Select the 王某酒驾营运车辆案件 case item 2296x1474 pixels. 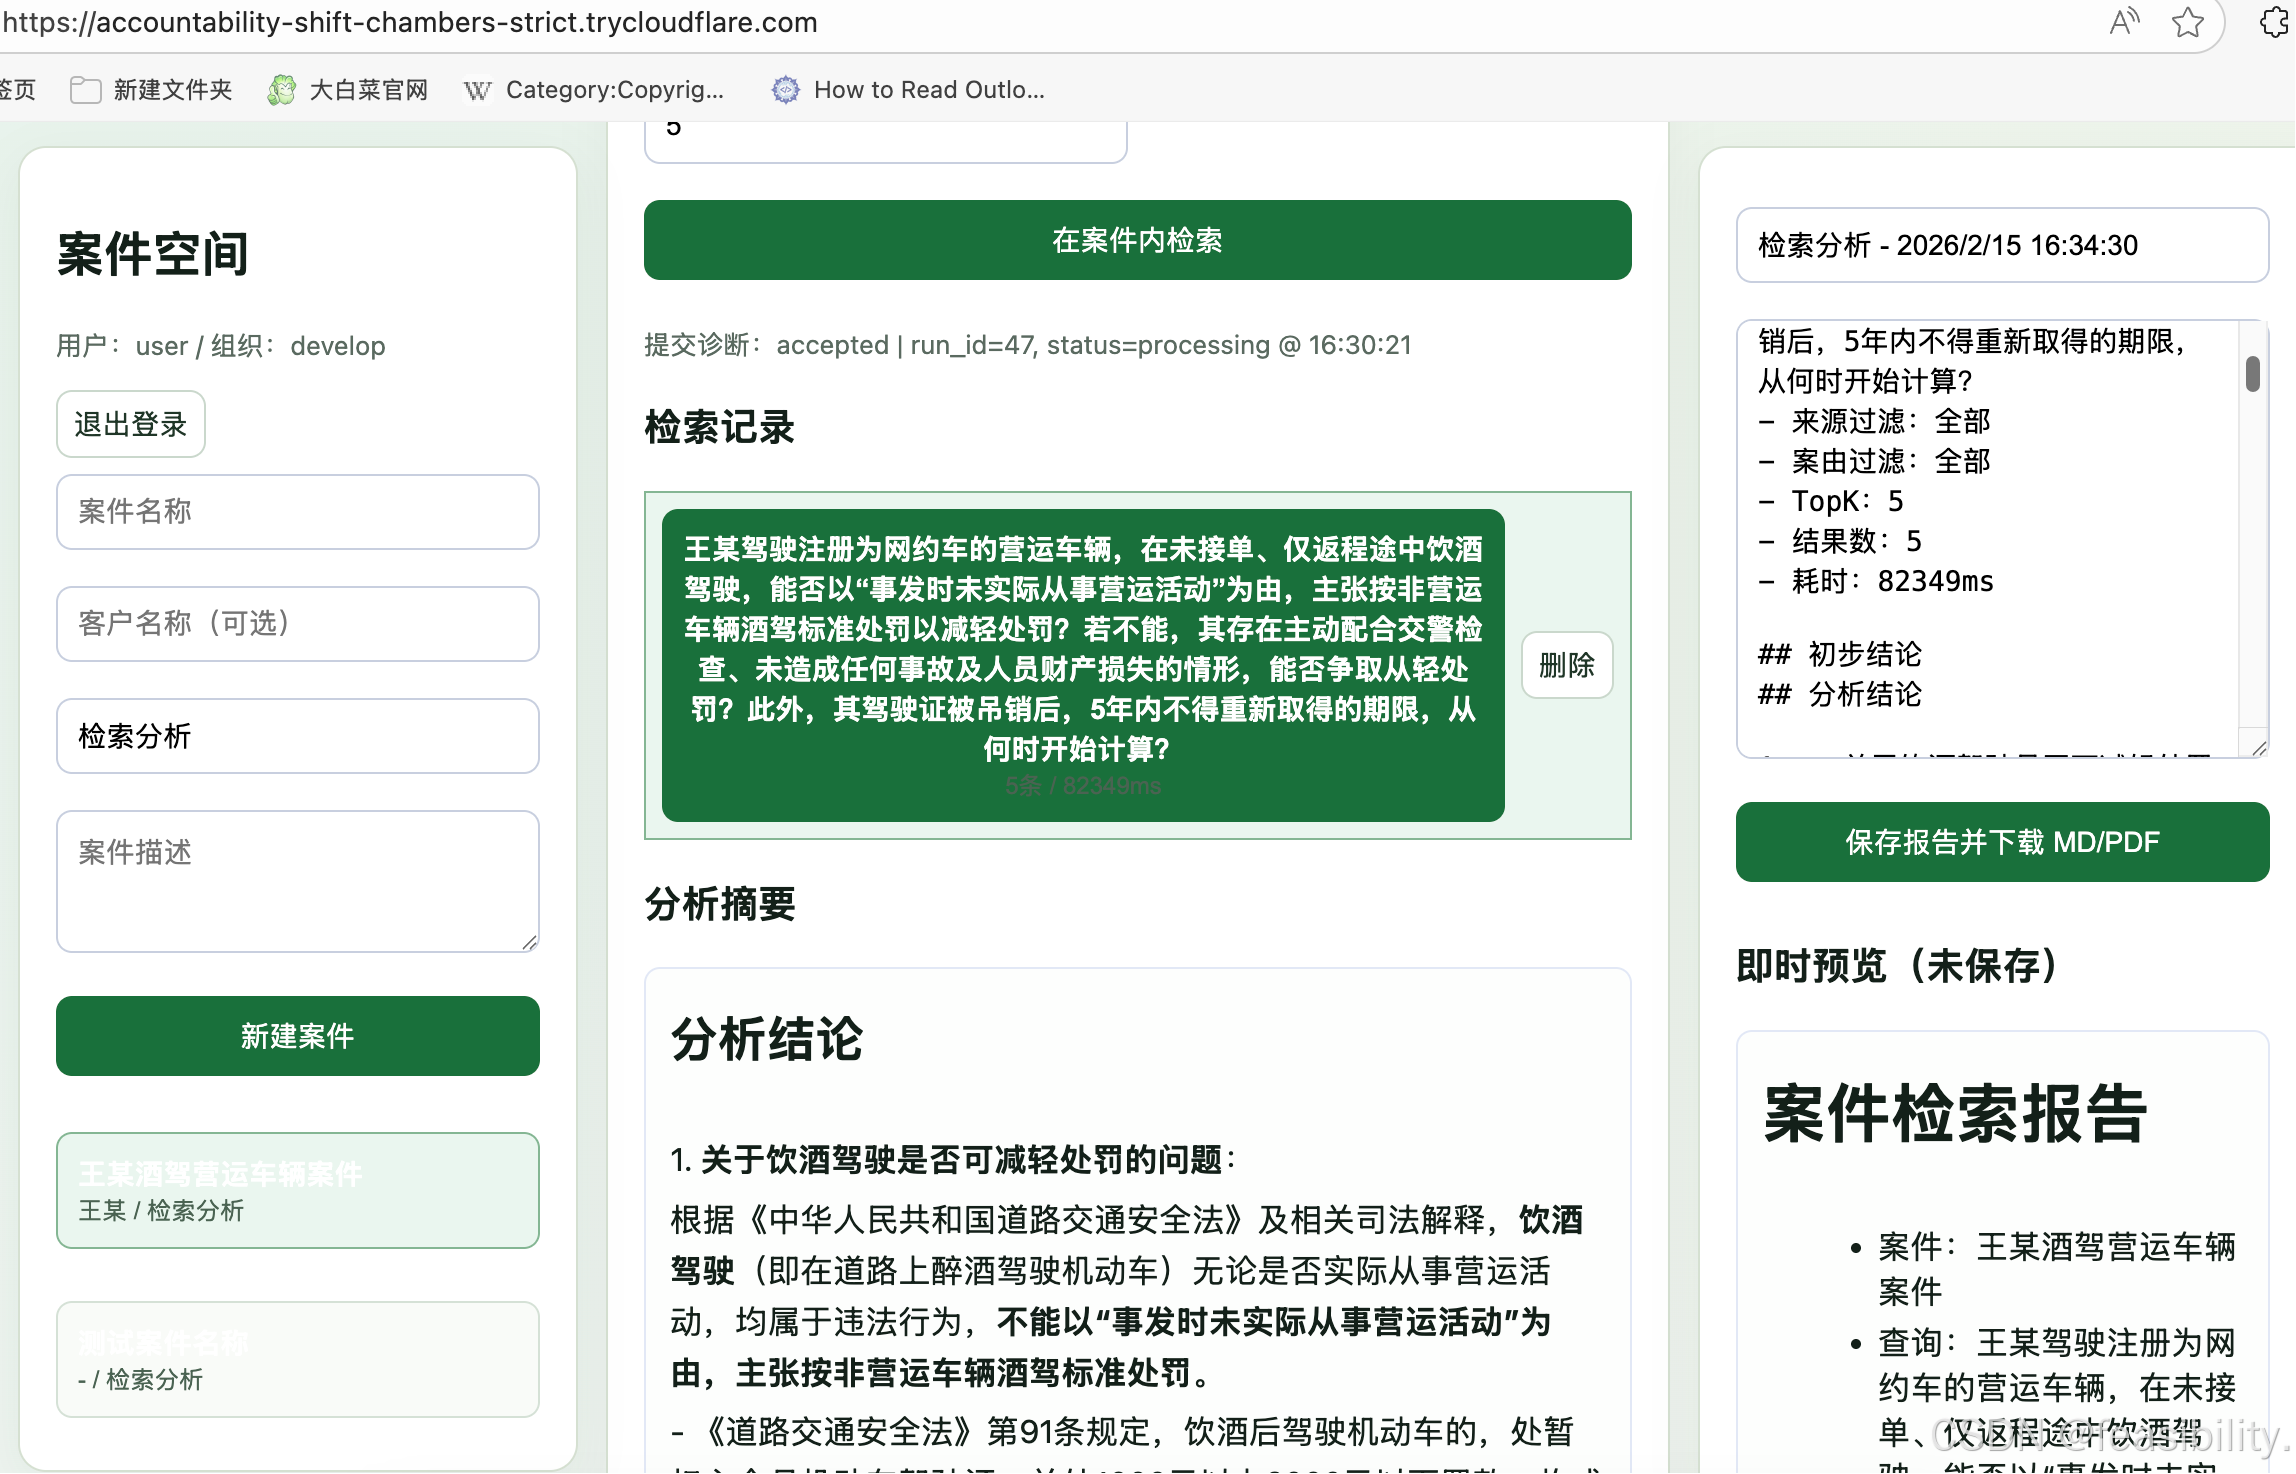coord(297,1190)
